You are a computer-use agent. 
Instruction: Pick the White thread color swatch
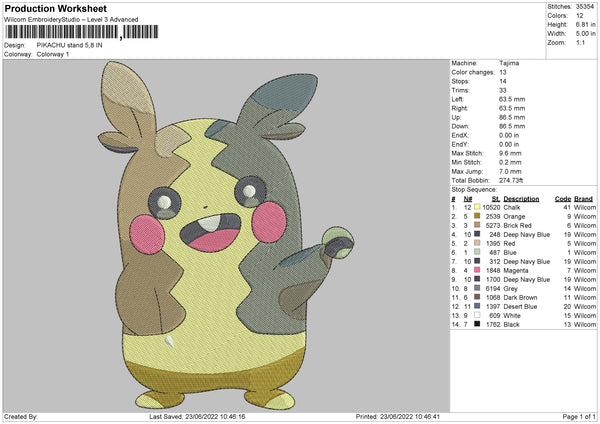[x=477, y=315]
